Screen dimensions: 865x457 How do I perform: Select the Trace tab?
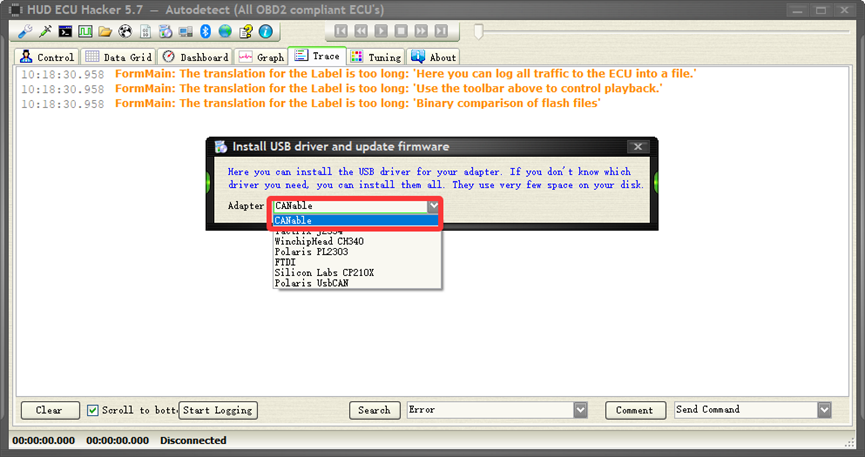tap(317, 56)
